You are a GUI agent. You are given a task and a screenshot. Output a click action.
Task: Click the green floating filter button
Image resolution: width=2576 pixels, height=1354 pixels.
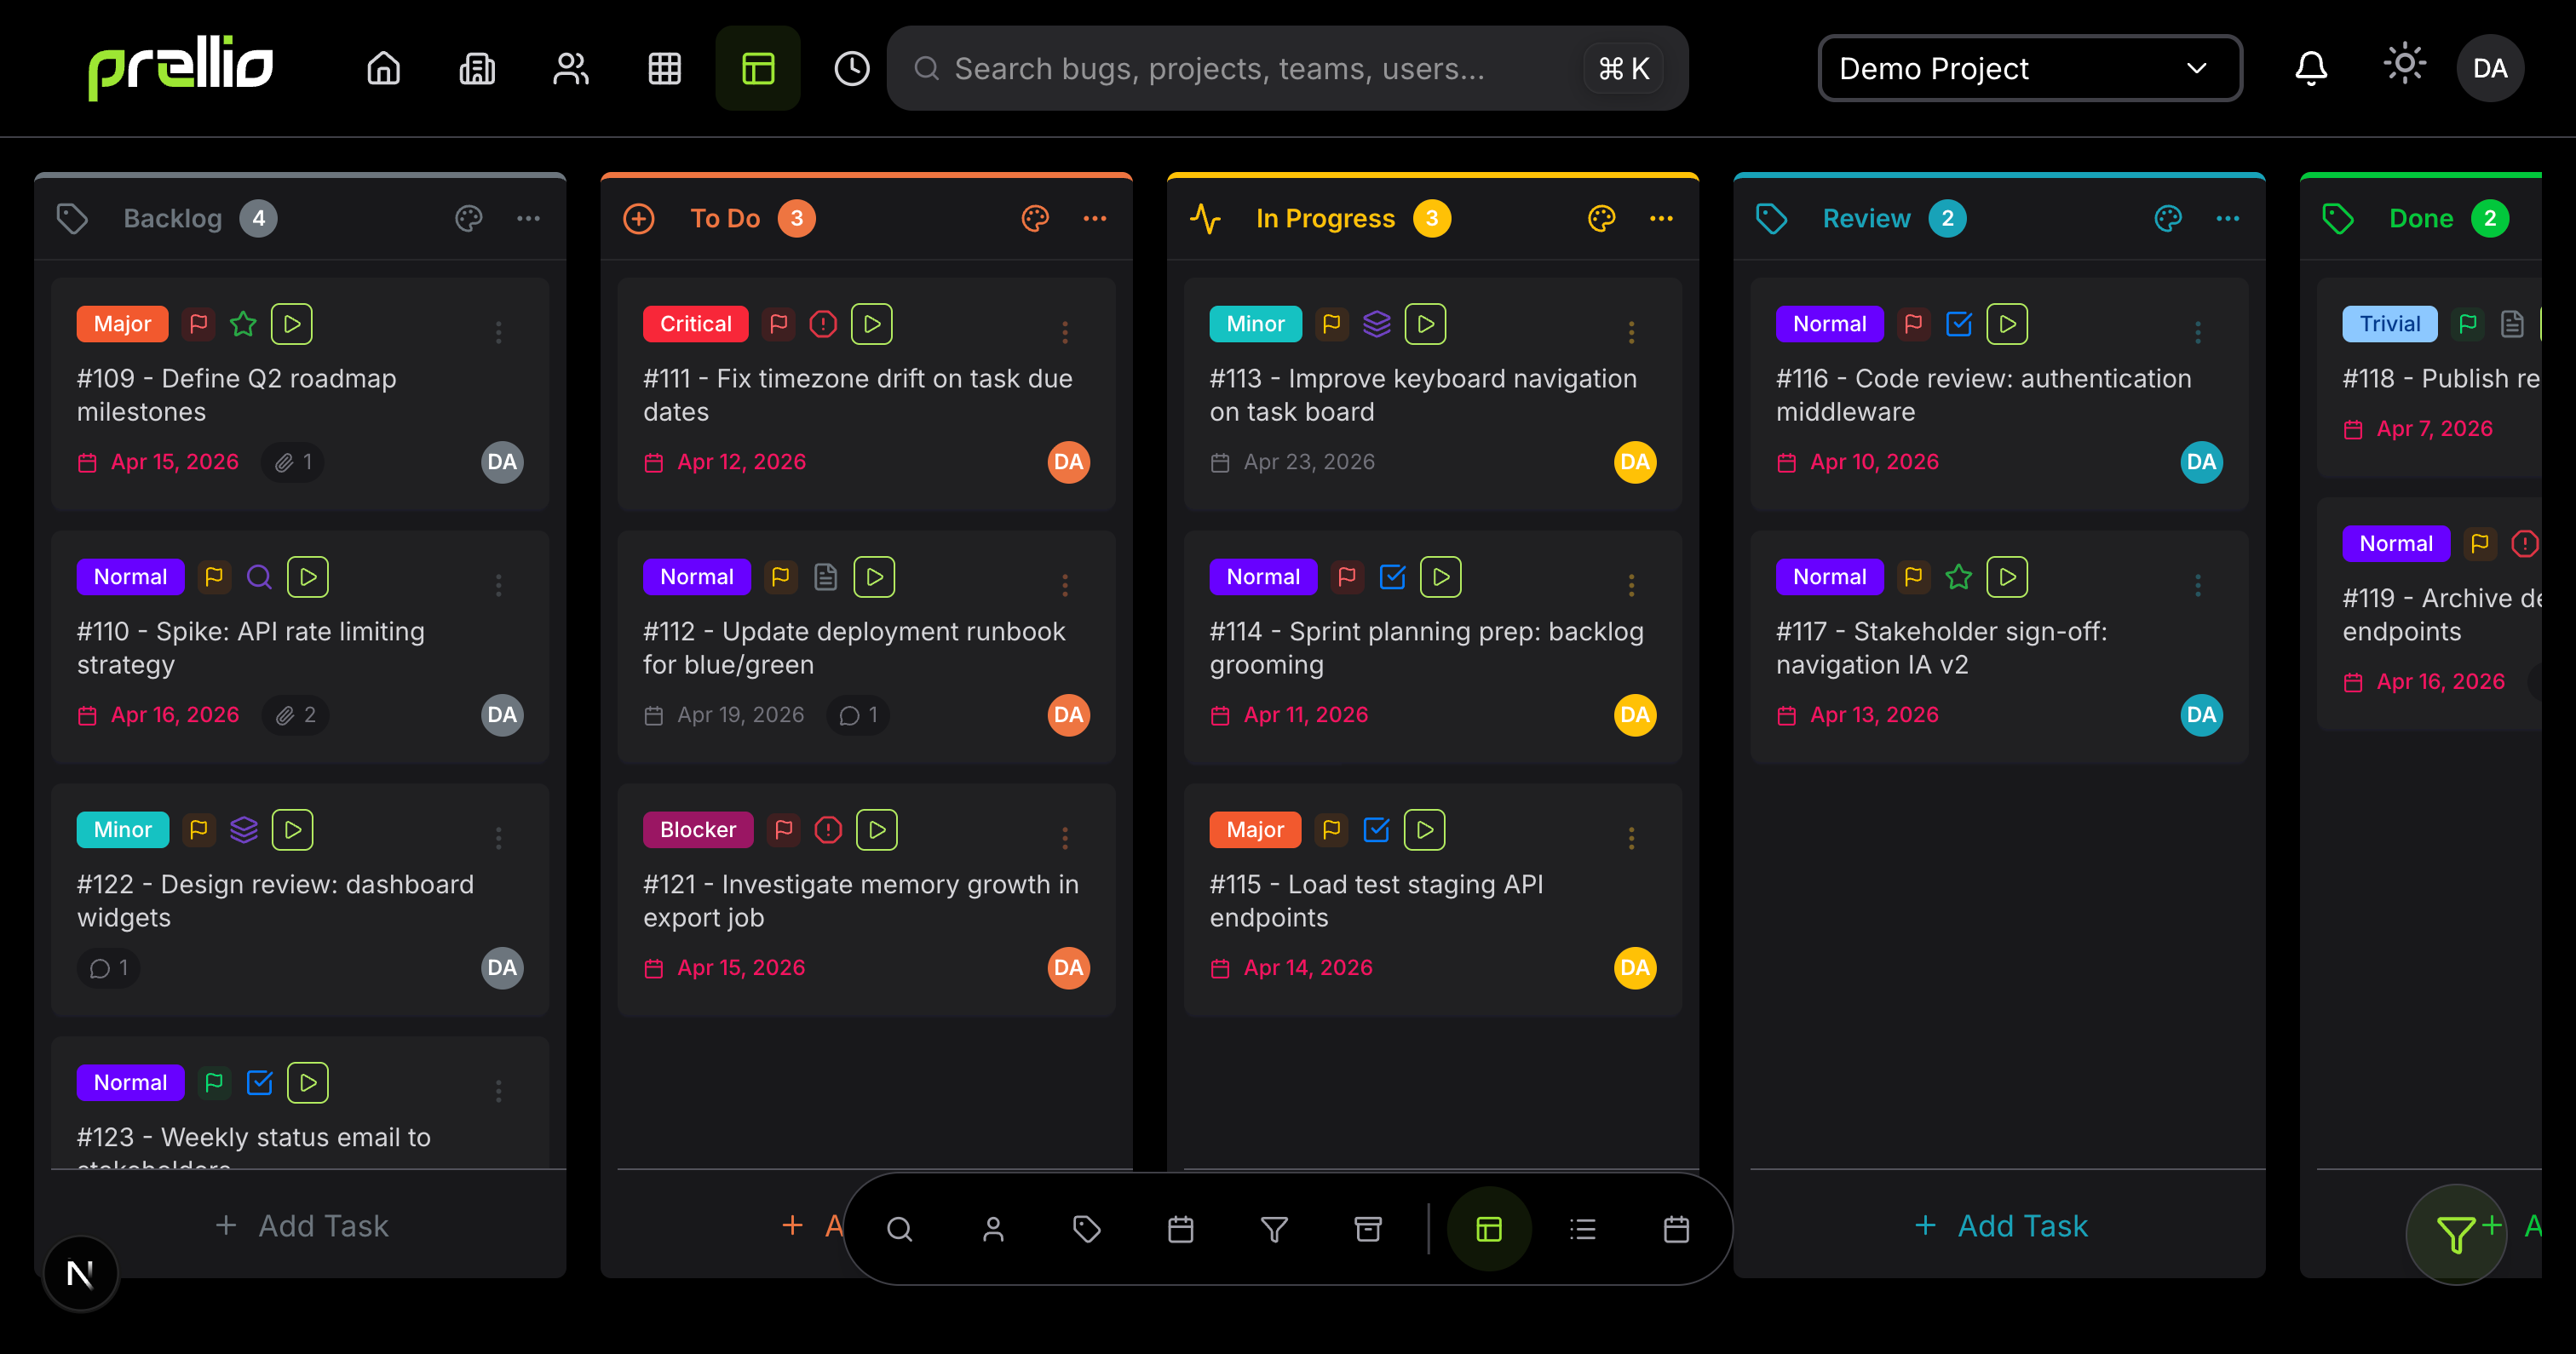click(2455, 1234)
